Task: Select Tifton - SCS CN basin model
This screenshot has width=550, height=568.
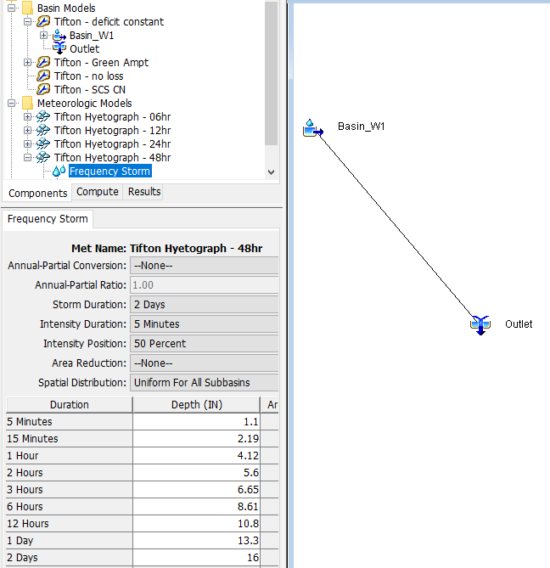Action: tap(90, 89)
